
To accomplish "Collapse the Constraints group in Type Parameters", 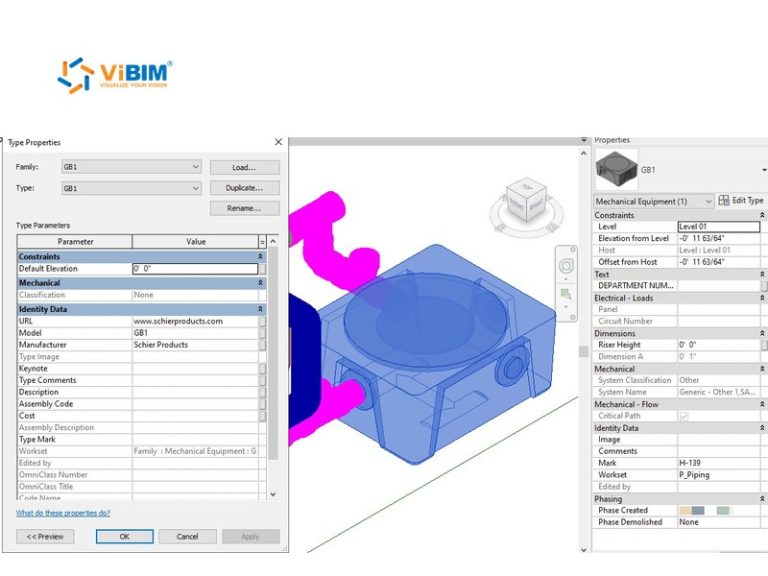I will [x=261, y=256].
